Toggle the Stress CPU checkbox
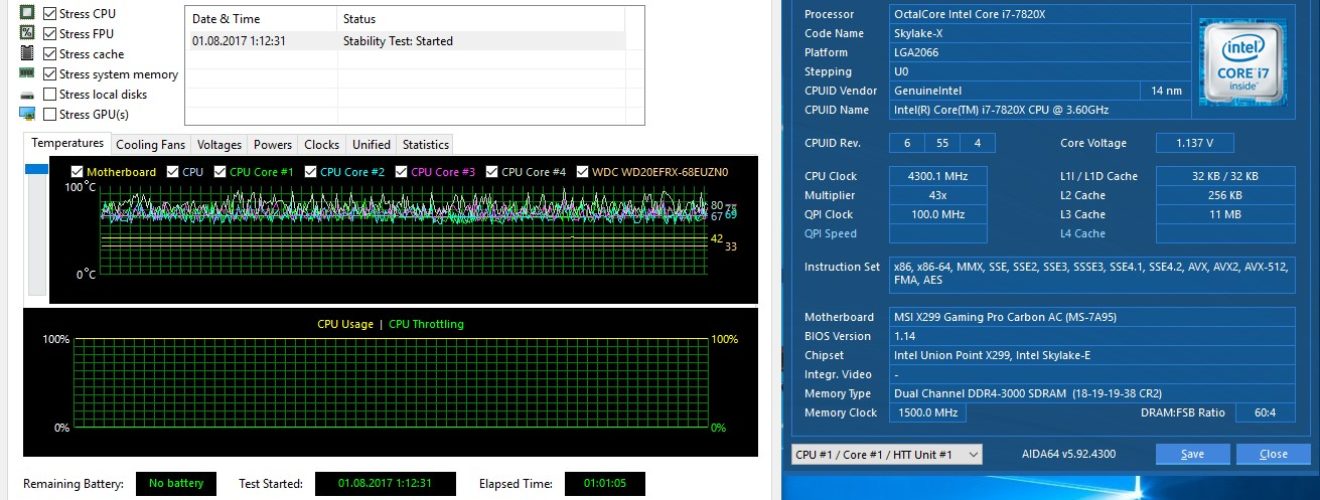The width and height of the screenshot is (1320, 500). (x=49, y=14)
